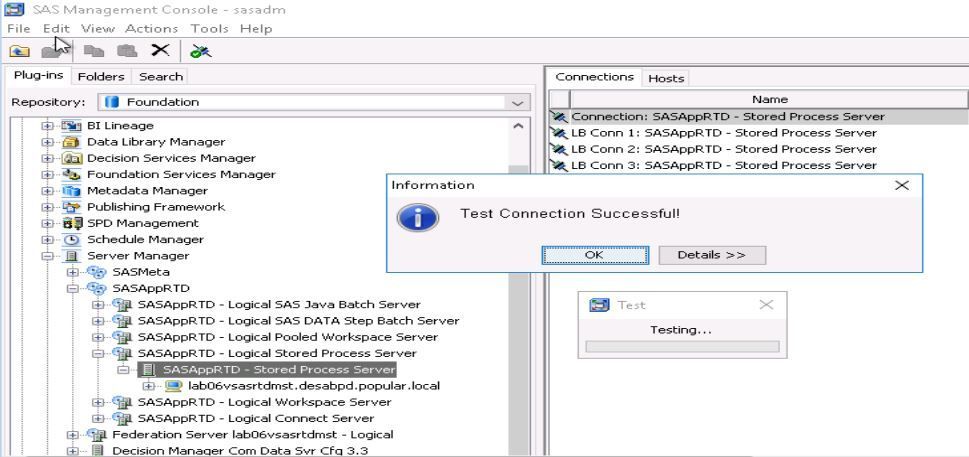The height and width of the screenshot is (457, 969).
Task: Close the Test progress window
Action: (766, 304)
